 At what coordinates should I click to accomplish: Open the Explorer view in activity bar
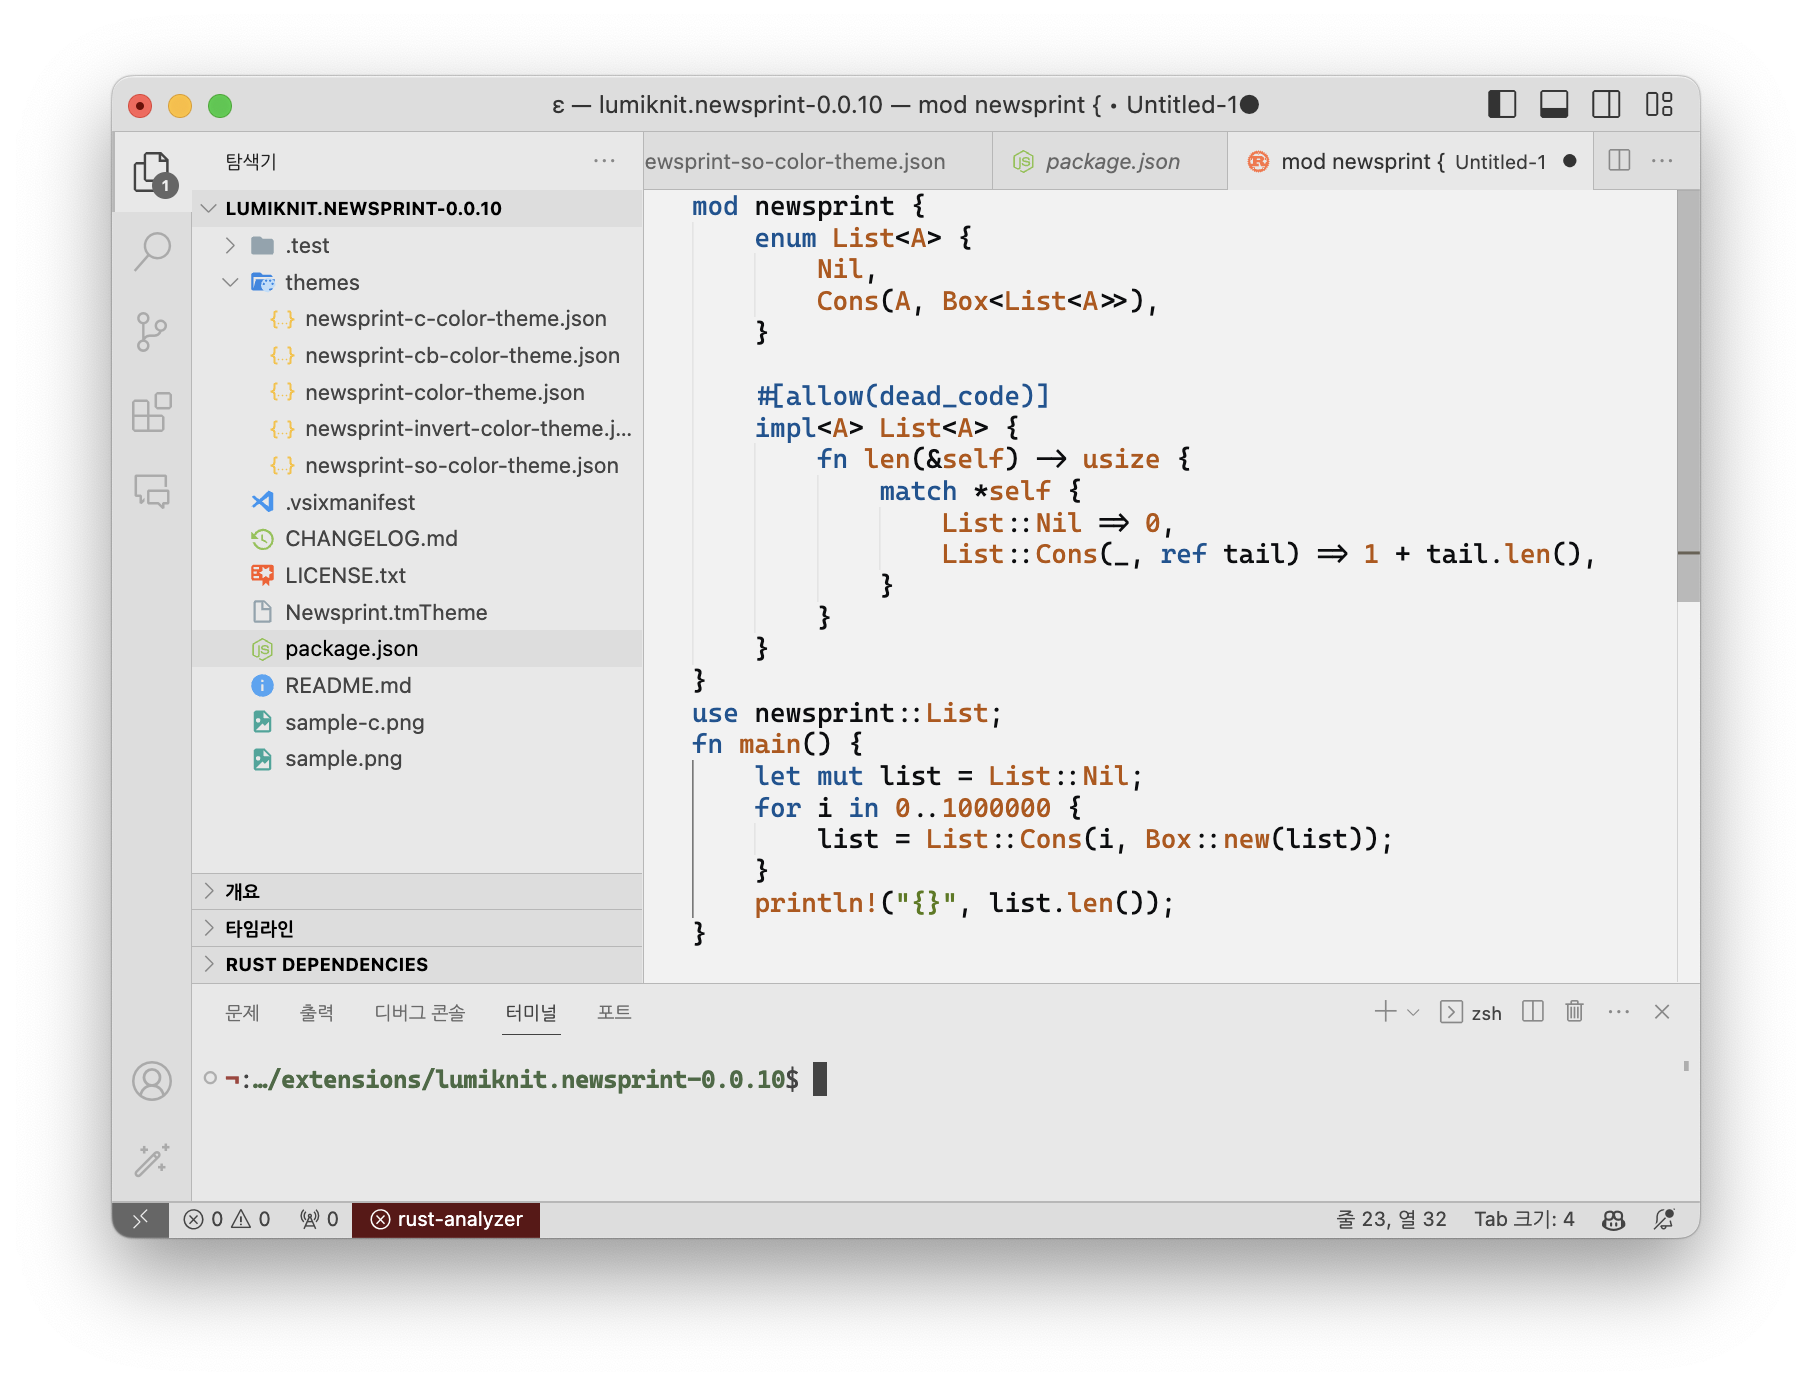point(152,173)
